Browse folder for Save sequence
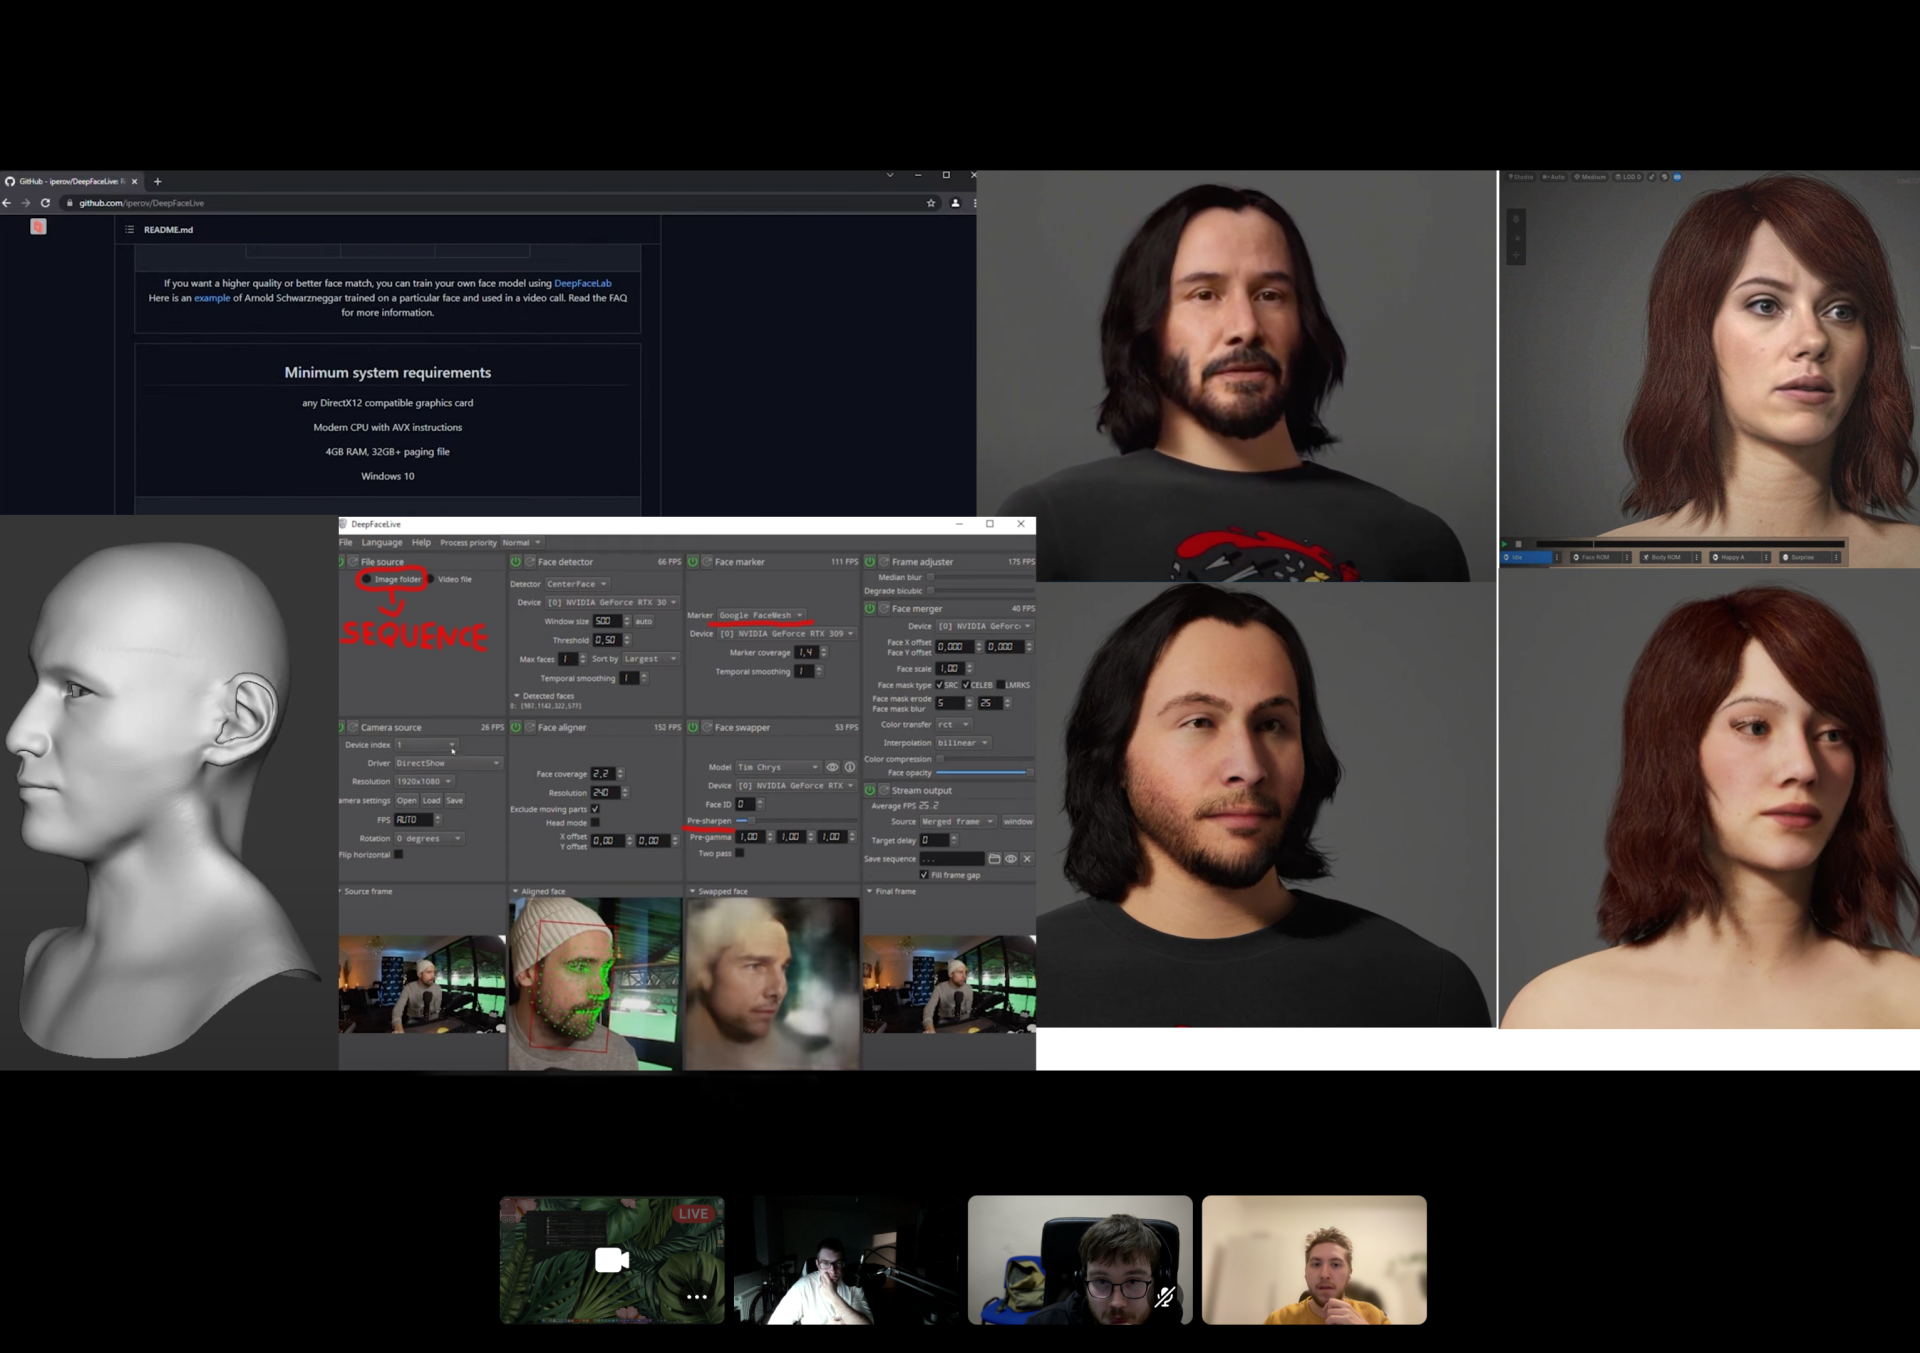Screen dimensions: 1920x1353 point(994,859)
